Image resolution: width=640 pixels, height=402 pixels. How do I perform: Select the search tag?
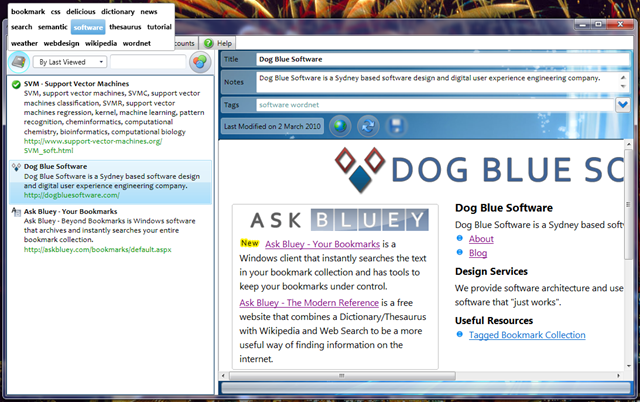coord(22,27)
